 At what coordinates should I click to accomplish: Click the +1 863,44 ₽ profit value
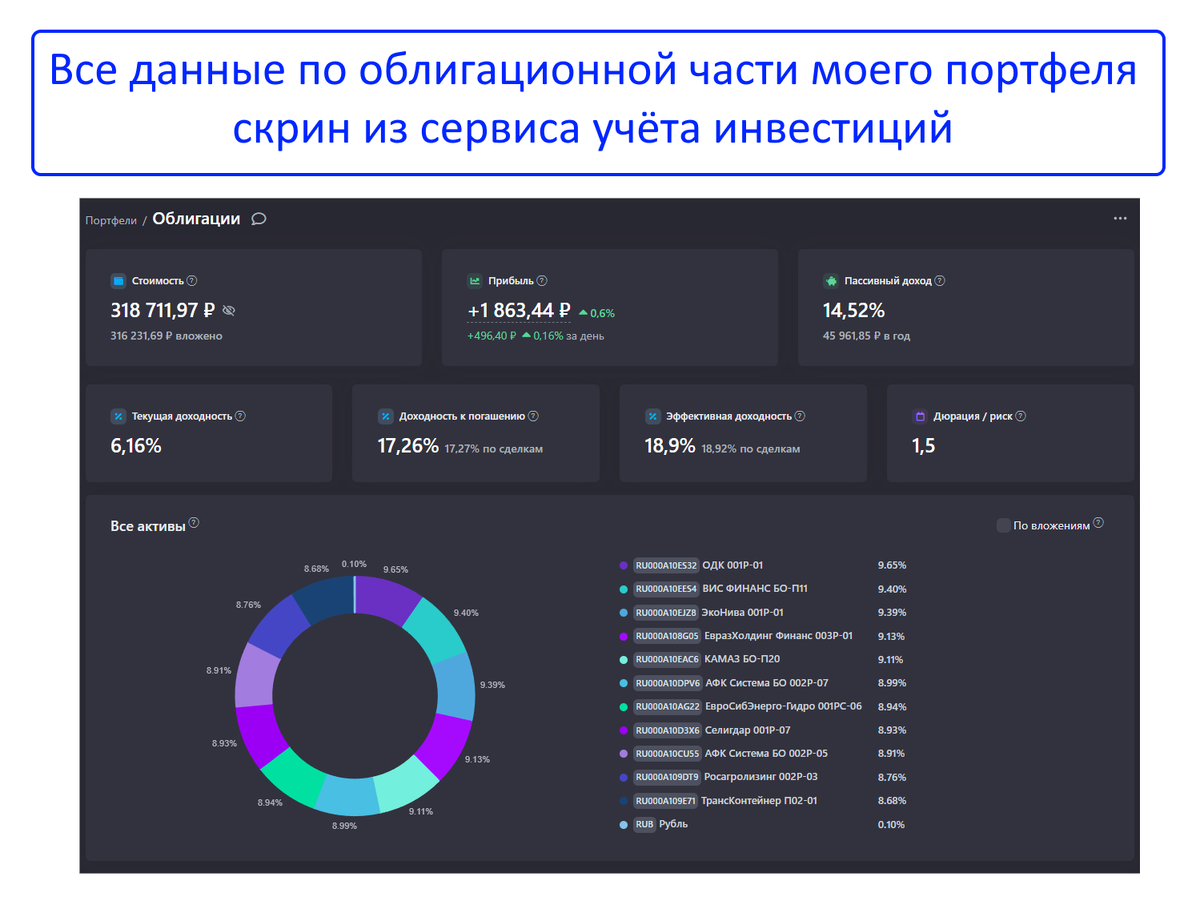point(519,311)
